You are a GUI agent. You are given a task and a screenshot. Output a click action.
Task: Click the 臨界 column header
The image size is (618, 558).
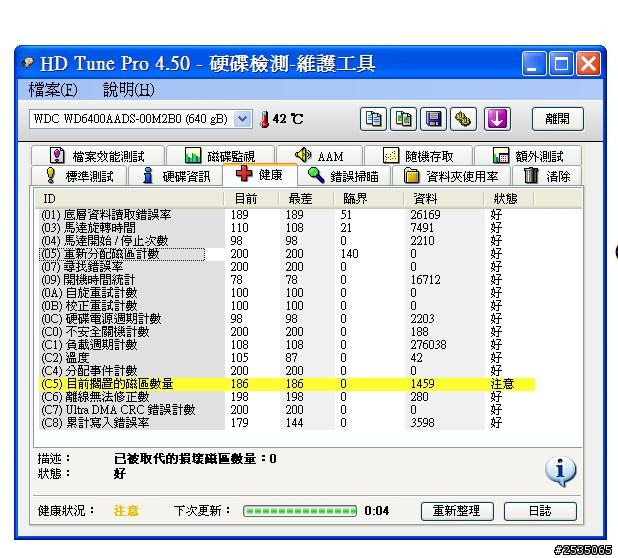coord(369,199)
